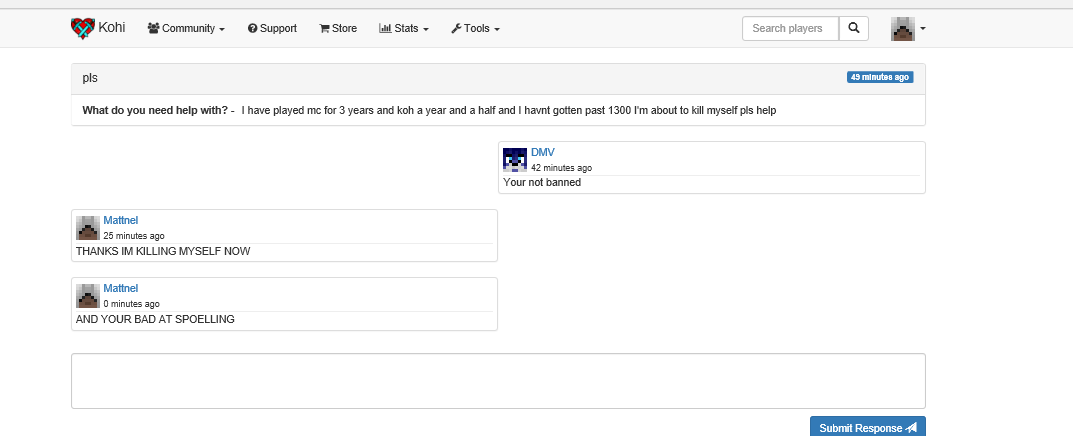1073x436 pixels.
Task: Click Mattnel's avatar in latest reply
Action: click(88, 295)
